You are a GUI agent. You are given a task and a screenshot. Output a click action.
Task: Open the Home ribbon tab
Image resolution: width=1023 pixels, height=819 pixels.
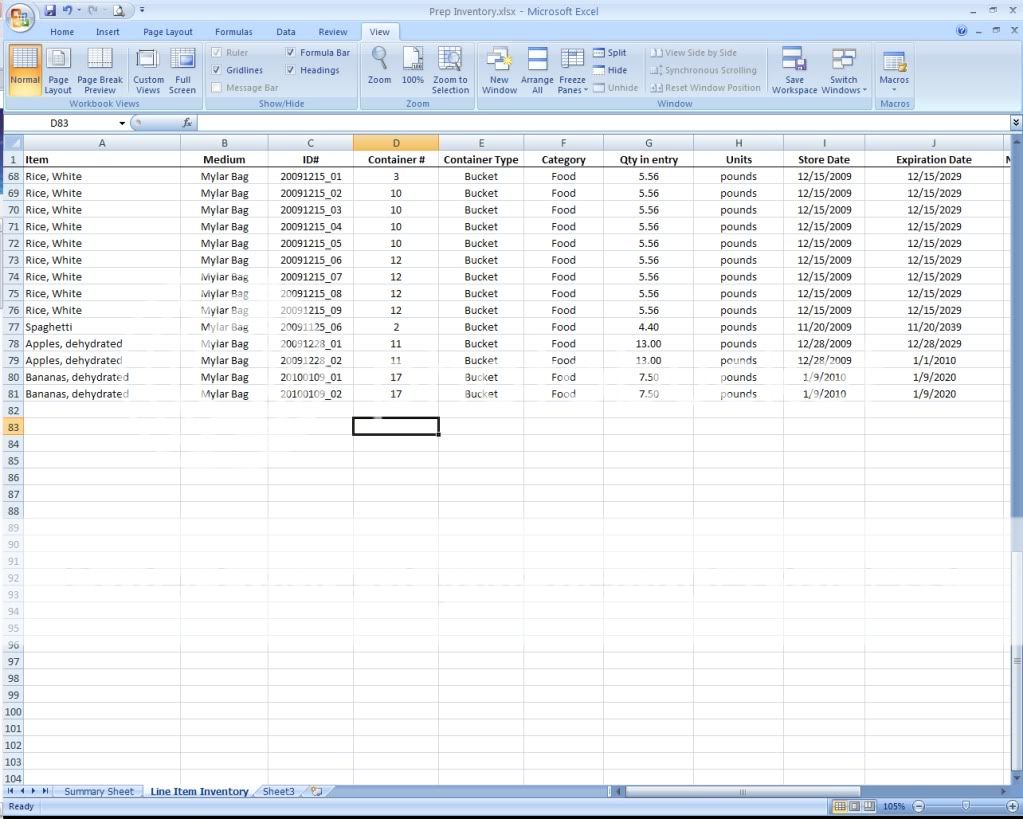tap(62, 31)
